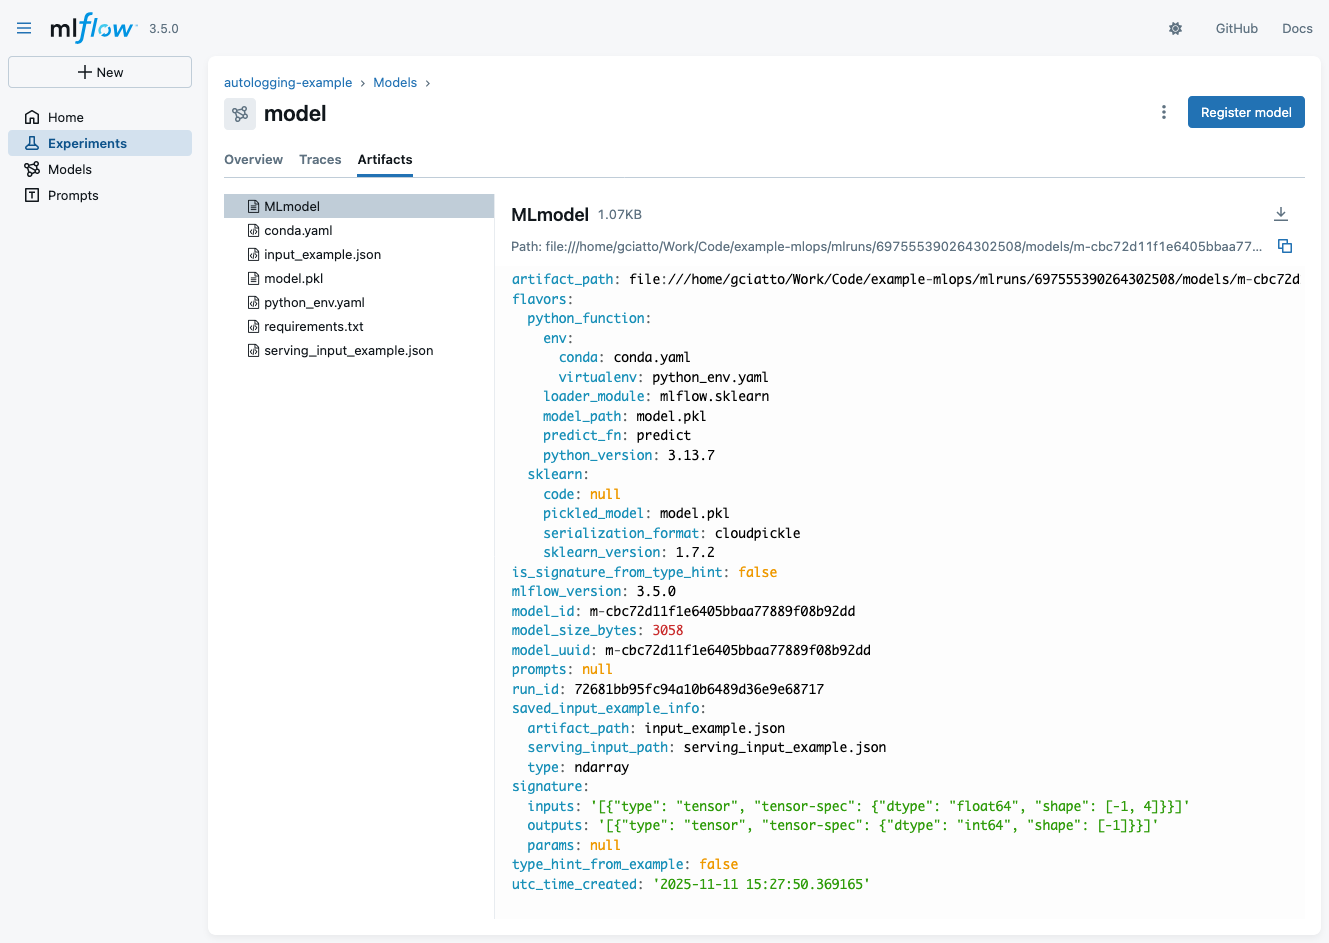Copy the artifact path to clipboard

pyautogui.click(x=1285, y=246)
